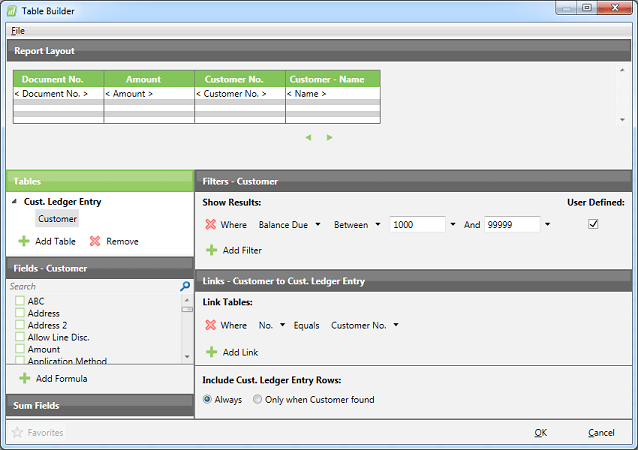Click the Add Formula label

point(61,378)
